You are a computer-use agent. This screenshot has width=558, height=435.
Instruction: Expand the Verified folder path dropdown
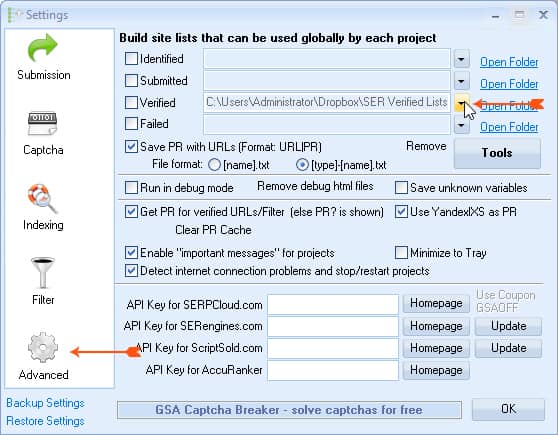pos(461,104)
